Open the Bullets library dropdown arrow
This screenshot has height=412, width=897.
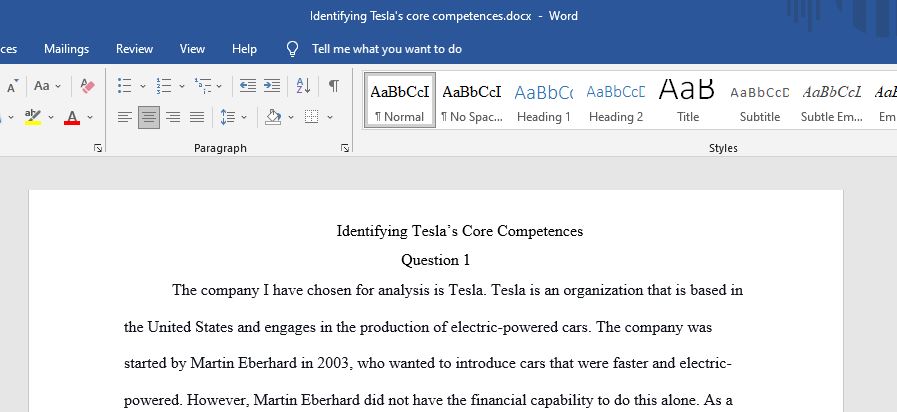coord(143,86)
